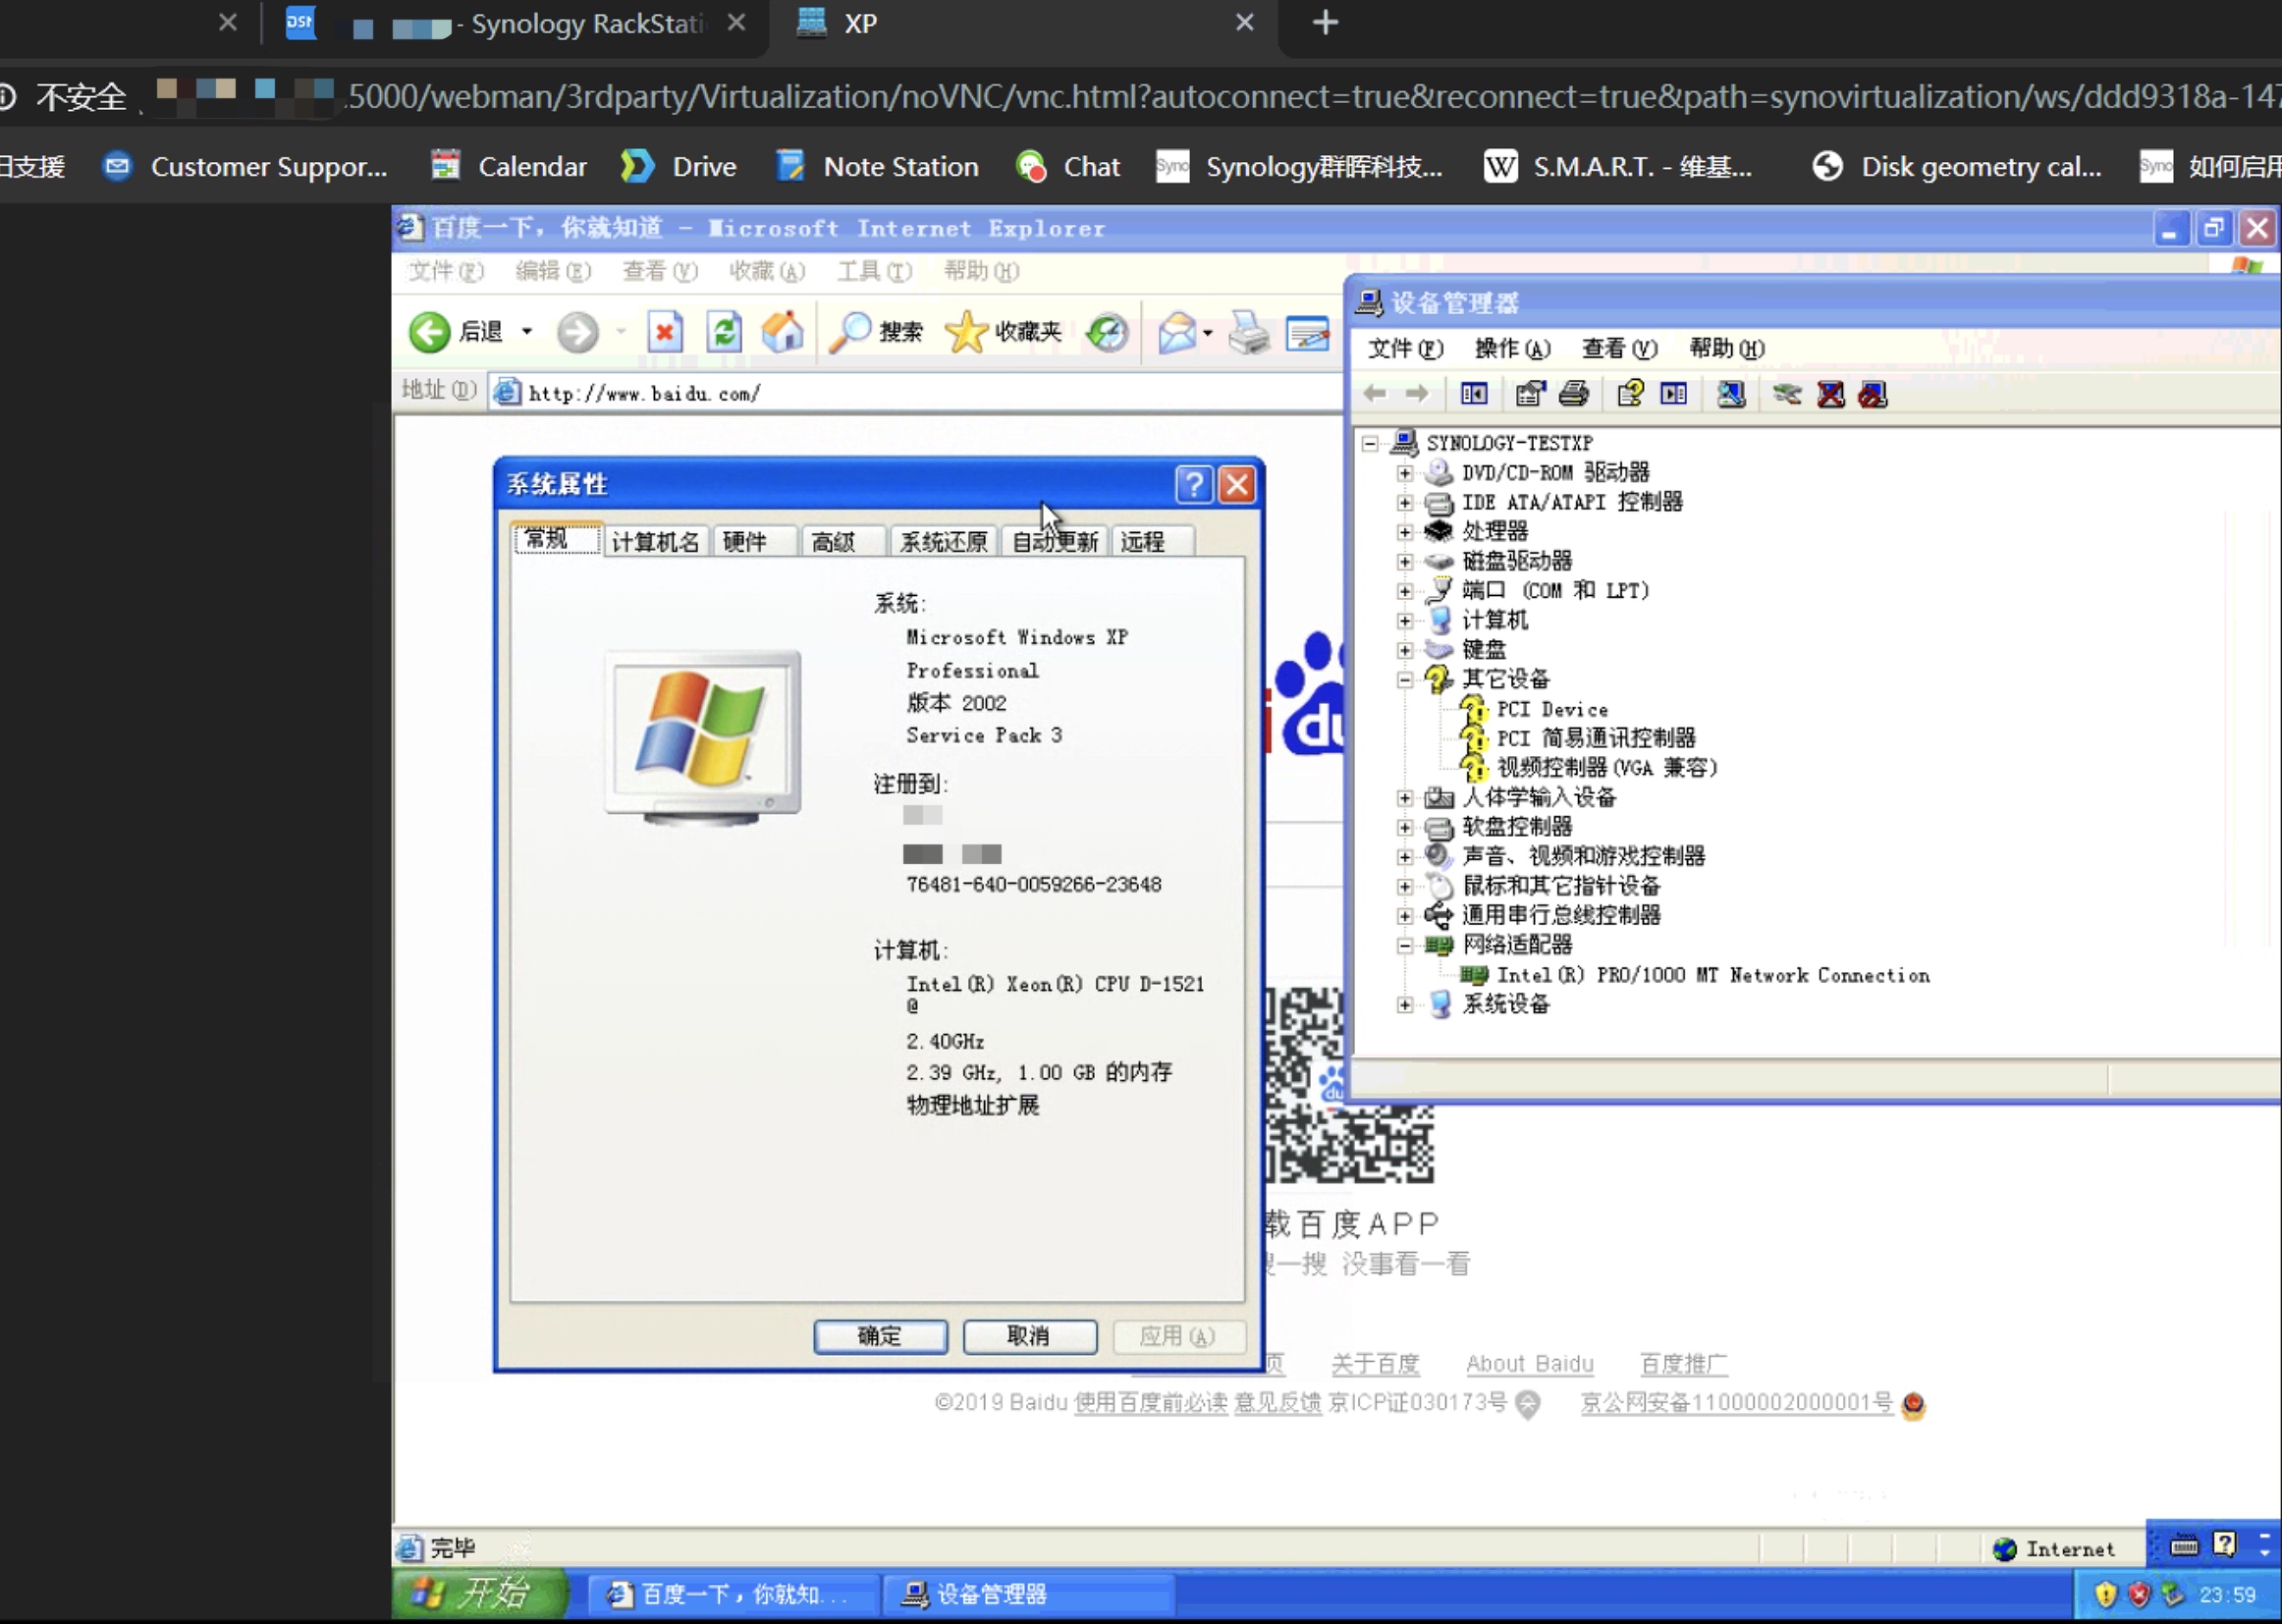This screenshot has height=1624, width=2282.
Task: Click the Chrome new tab plus
Action: pyautogui.click(x=1325, y=22)
